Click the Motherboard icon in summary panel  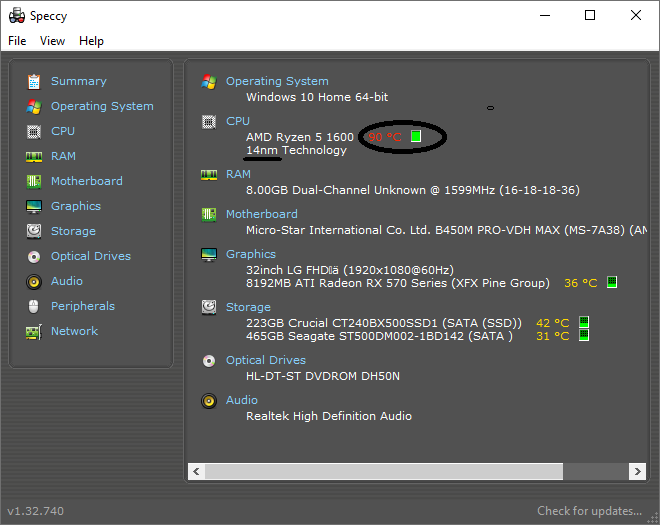click(209, 214)
